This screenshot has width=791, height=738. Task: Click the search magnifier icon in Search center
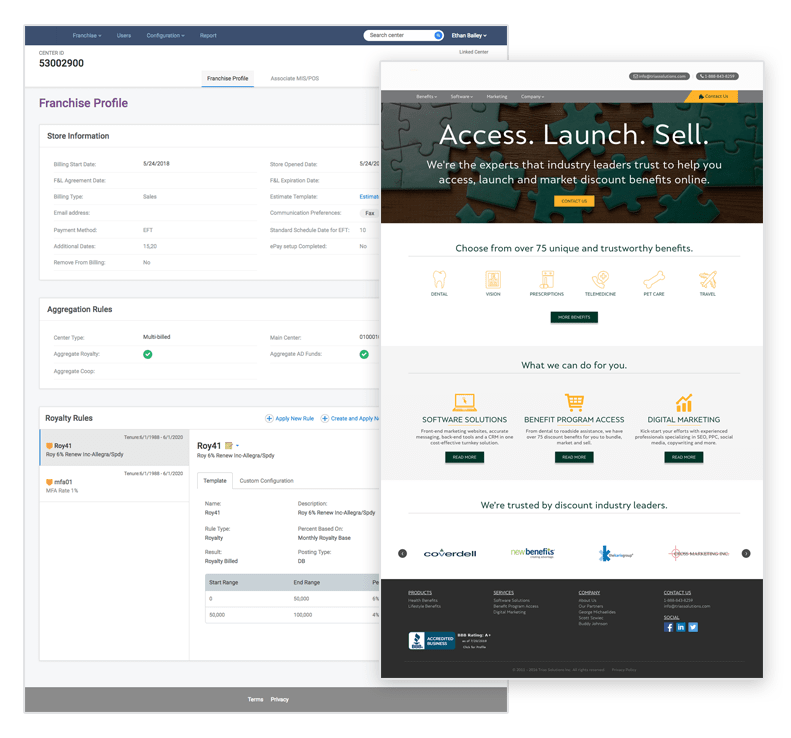[x=438, y=35]
